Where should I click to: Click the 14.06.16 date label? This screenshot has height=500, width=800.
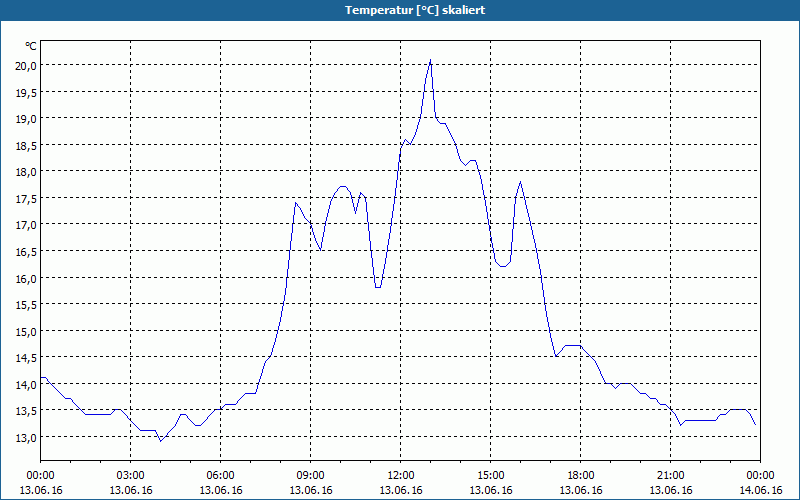click(760, 490)
